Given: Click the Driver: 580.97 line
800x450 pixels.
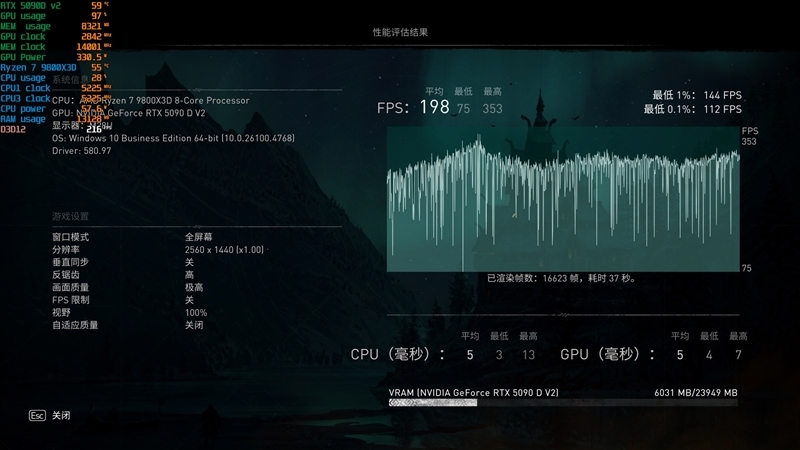Looking at the screenshot, I should point(82,151).
